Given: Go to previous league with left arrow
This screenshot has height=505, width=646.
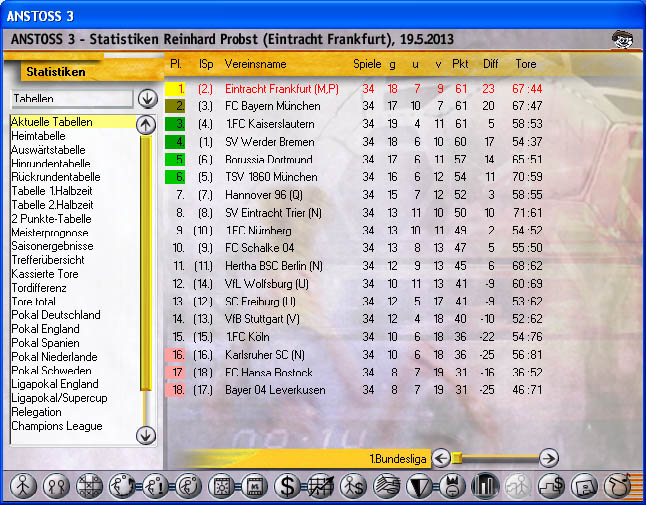Looking at the screenshot, I should click(441, 458).
